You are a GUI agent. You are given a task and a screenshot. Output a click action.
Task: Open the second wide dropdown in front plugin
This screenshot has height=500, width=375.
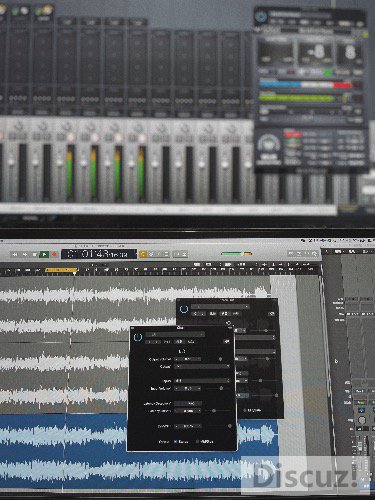click(x=202, y=380)
